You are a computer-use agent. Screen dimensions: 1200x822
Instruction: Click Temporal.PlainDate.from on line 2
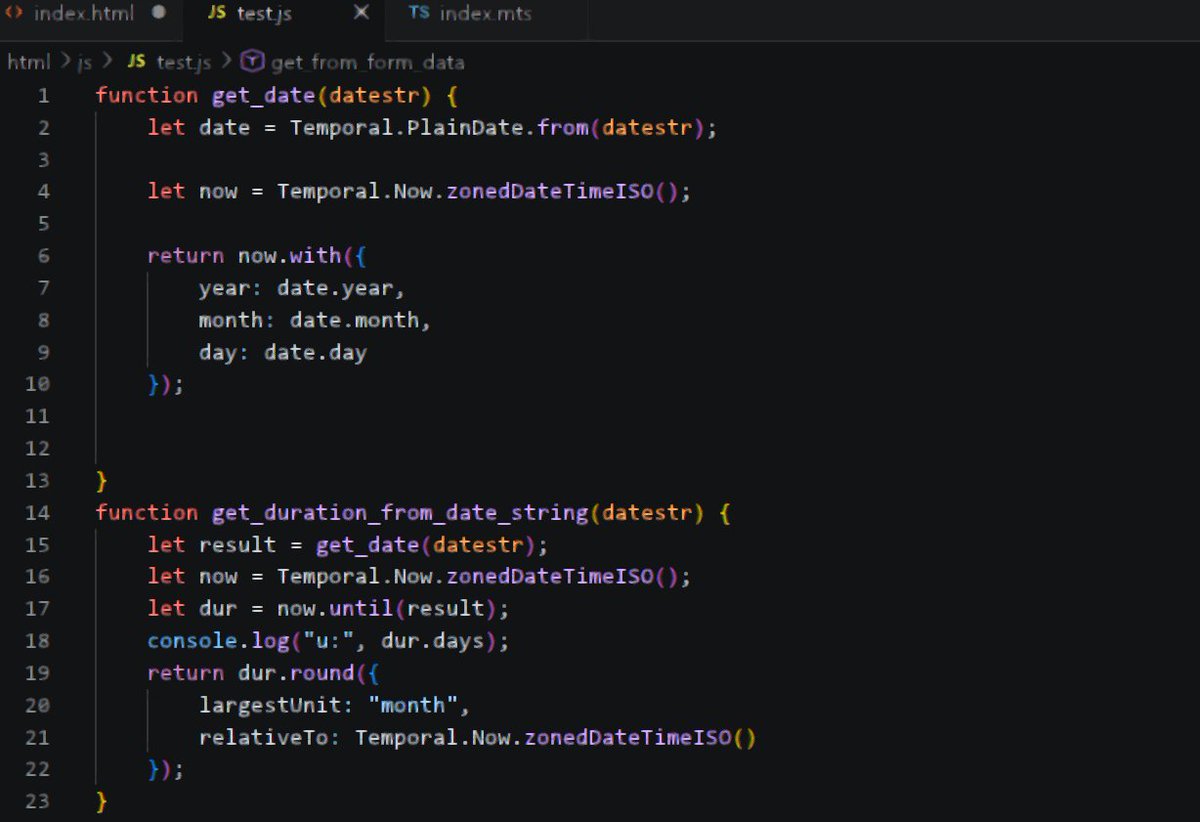439,128
